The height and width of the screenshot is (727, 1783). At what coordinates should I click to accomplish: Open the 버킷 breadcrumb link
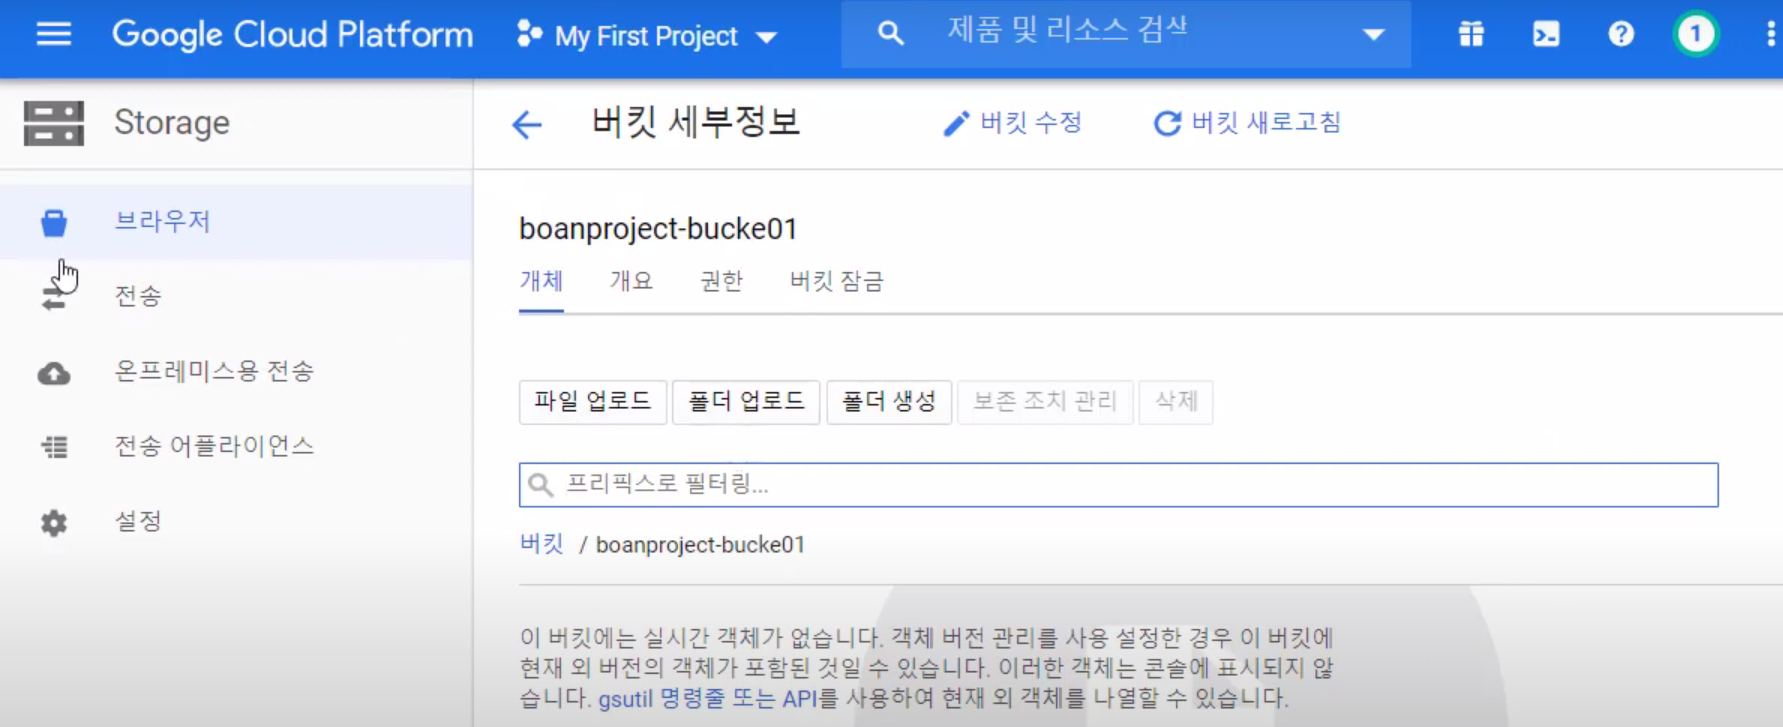(x=542, y=544)
